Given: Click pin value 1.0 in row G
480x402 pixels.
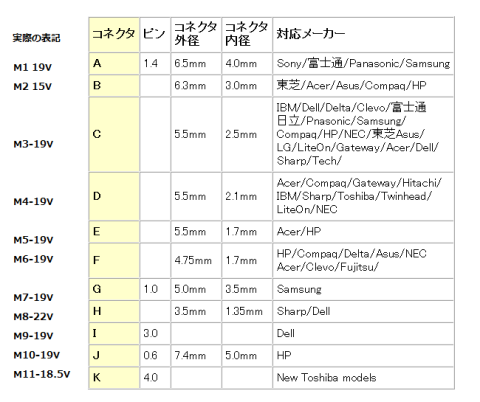Looking at the screenshot, I should click(155, 289).
